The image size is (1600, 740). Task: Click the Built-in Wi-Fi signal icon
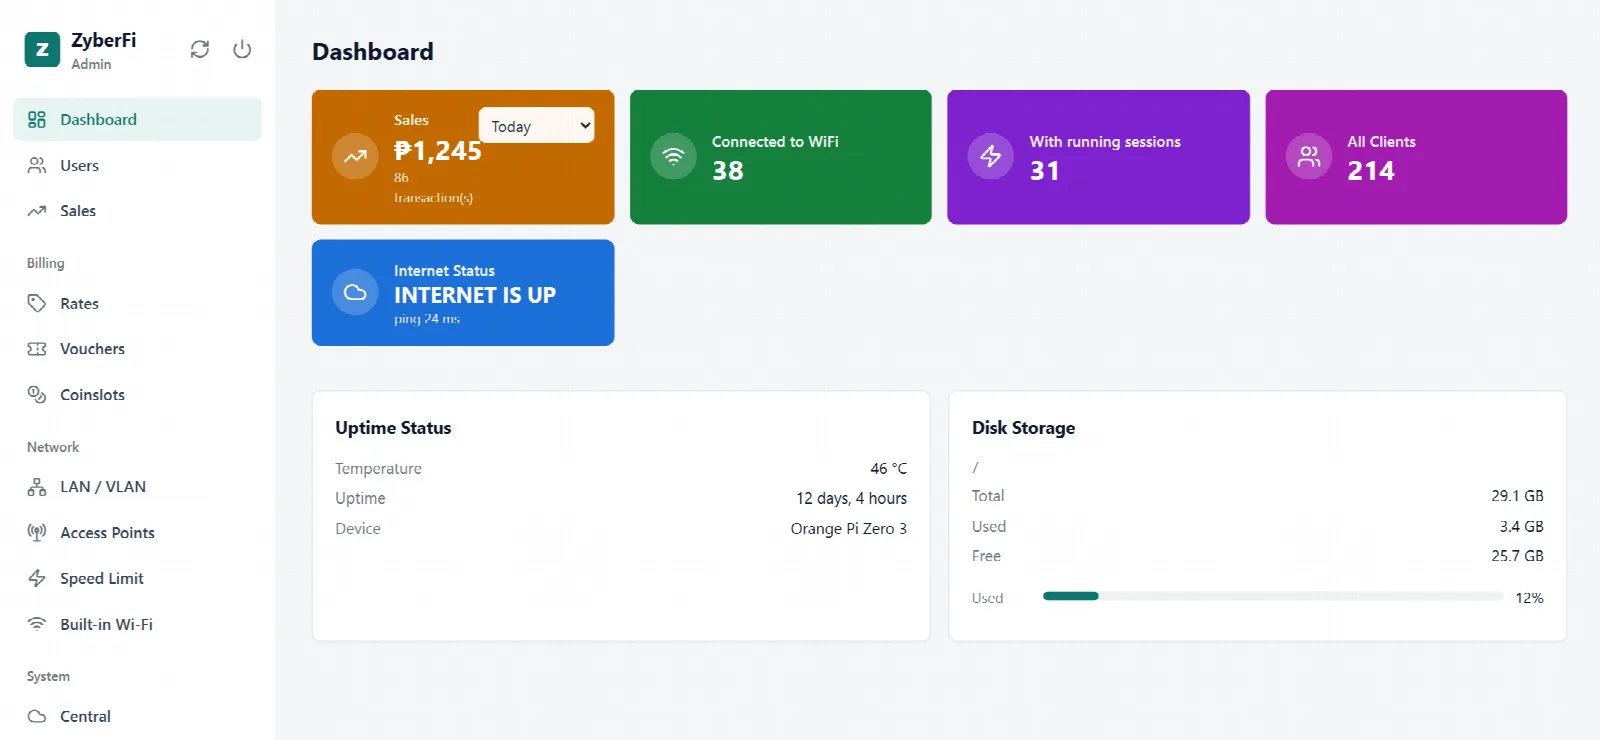click(x=37, y=624)
